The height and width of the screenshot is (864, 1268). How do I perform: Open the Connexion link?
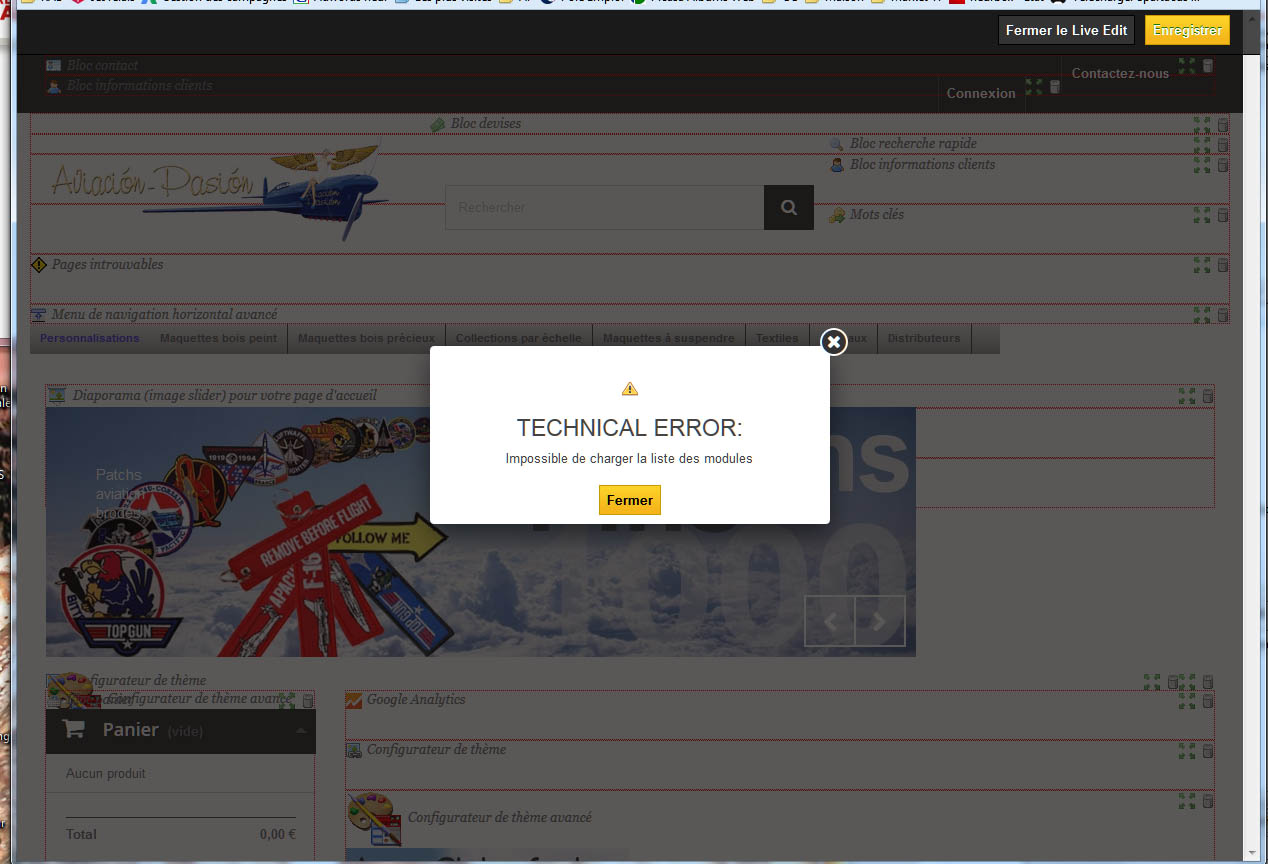coord(981,93)
